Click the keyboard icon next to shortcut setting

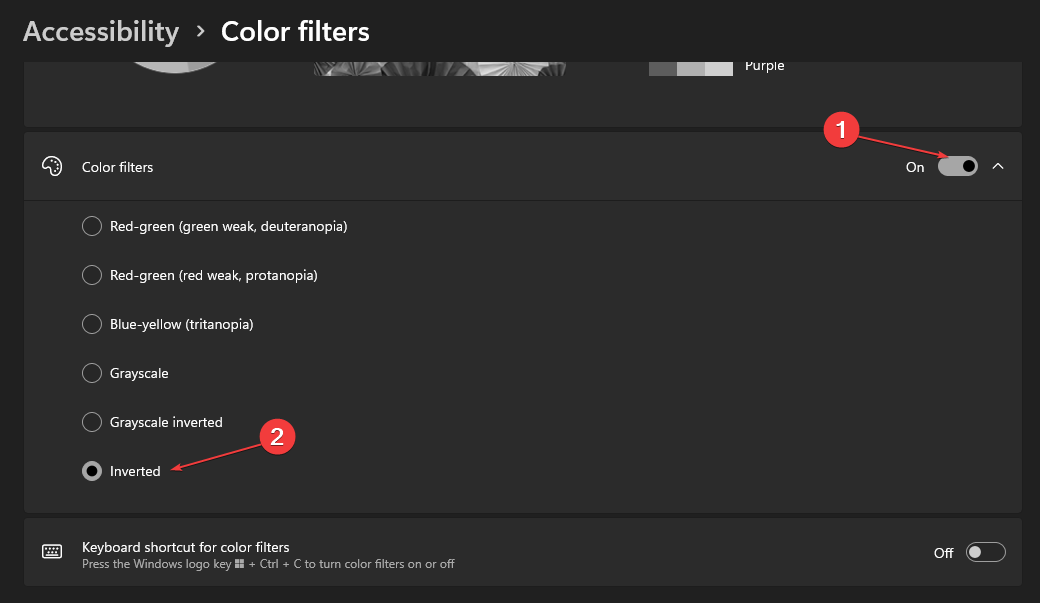point(51,551)
